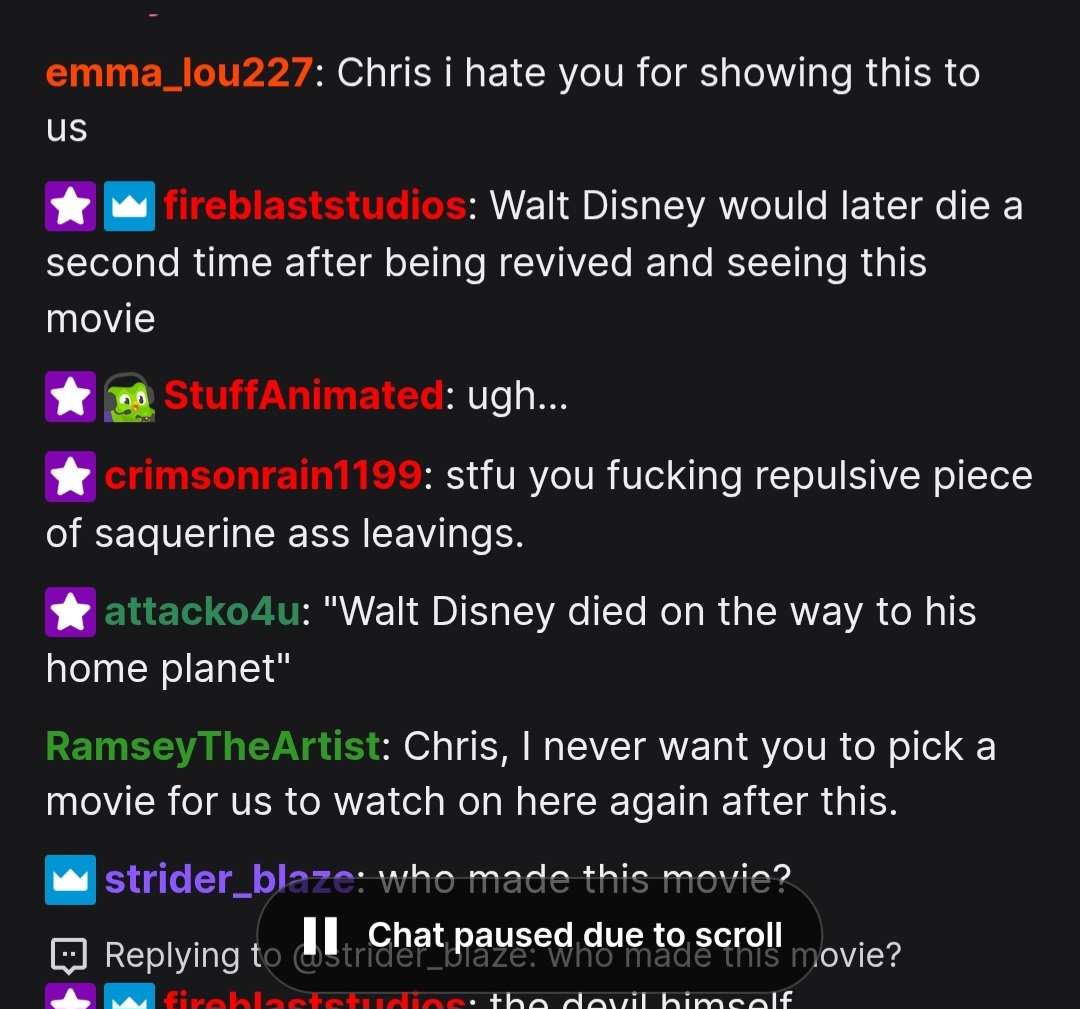Click fireblaststudios' blue Prime crown badge
The width and height of the screenshot is (1080, 1009).
tap(129, 206)
